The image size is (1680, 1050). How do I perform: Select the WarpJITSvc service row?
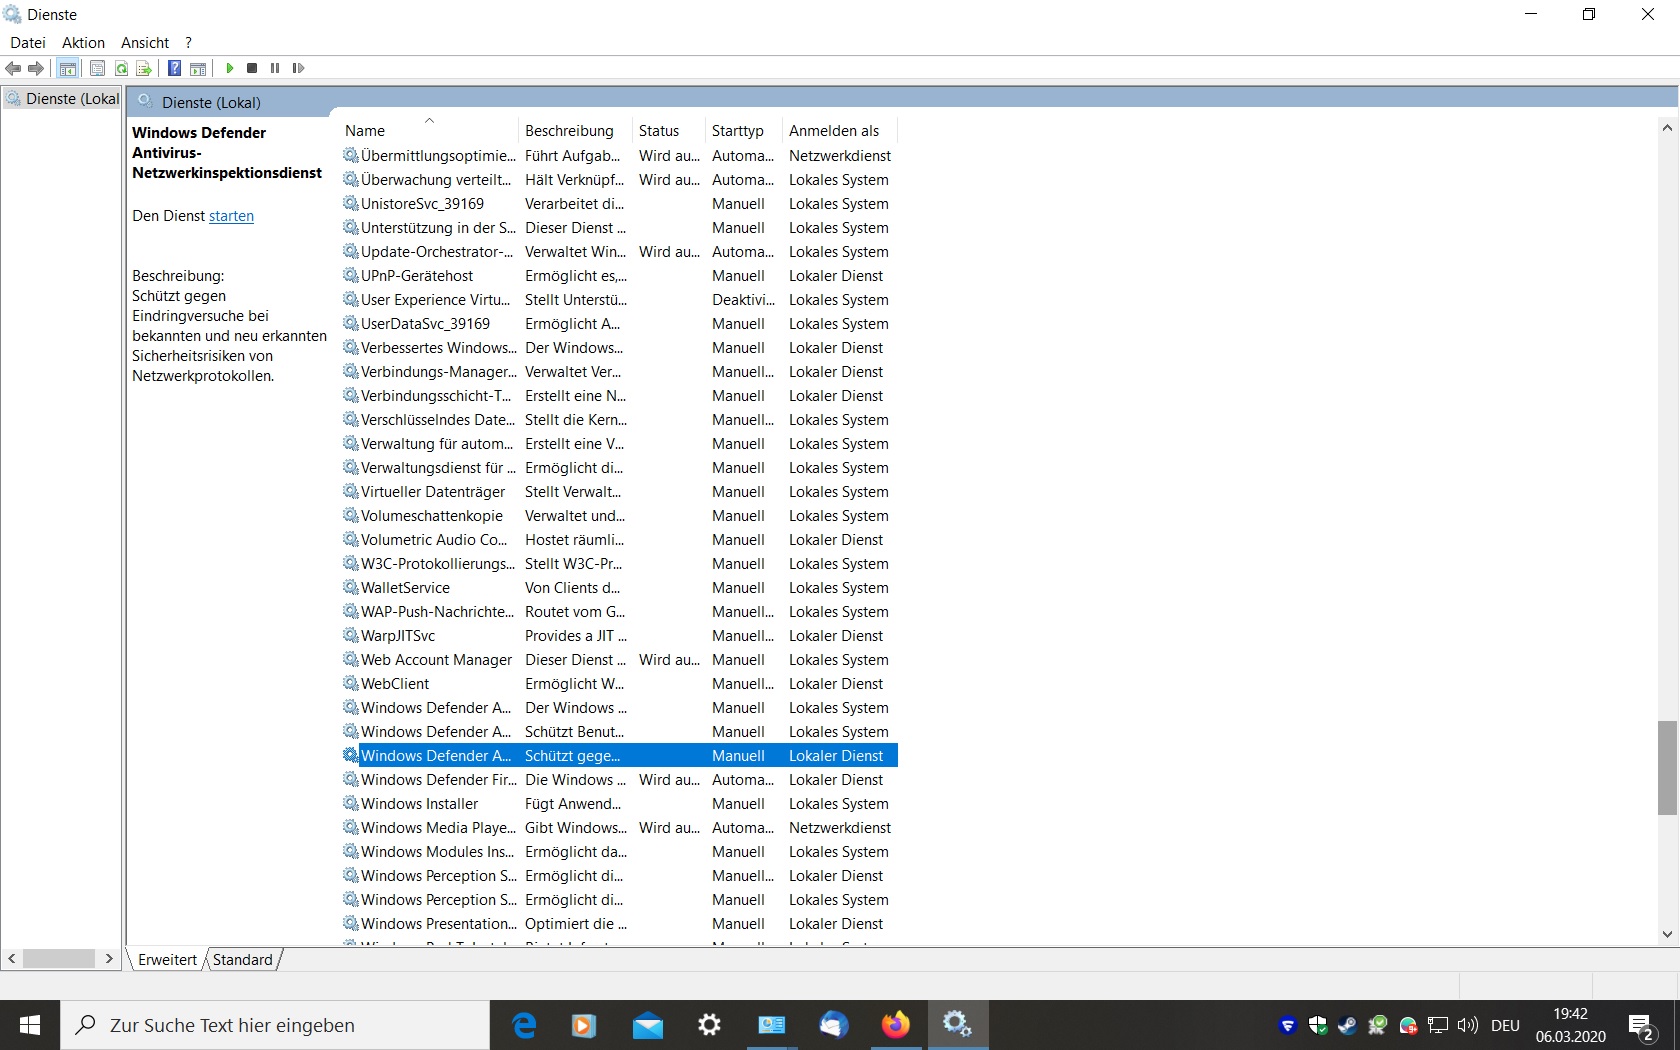(619, 636)
